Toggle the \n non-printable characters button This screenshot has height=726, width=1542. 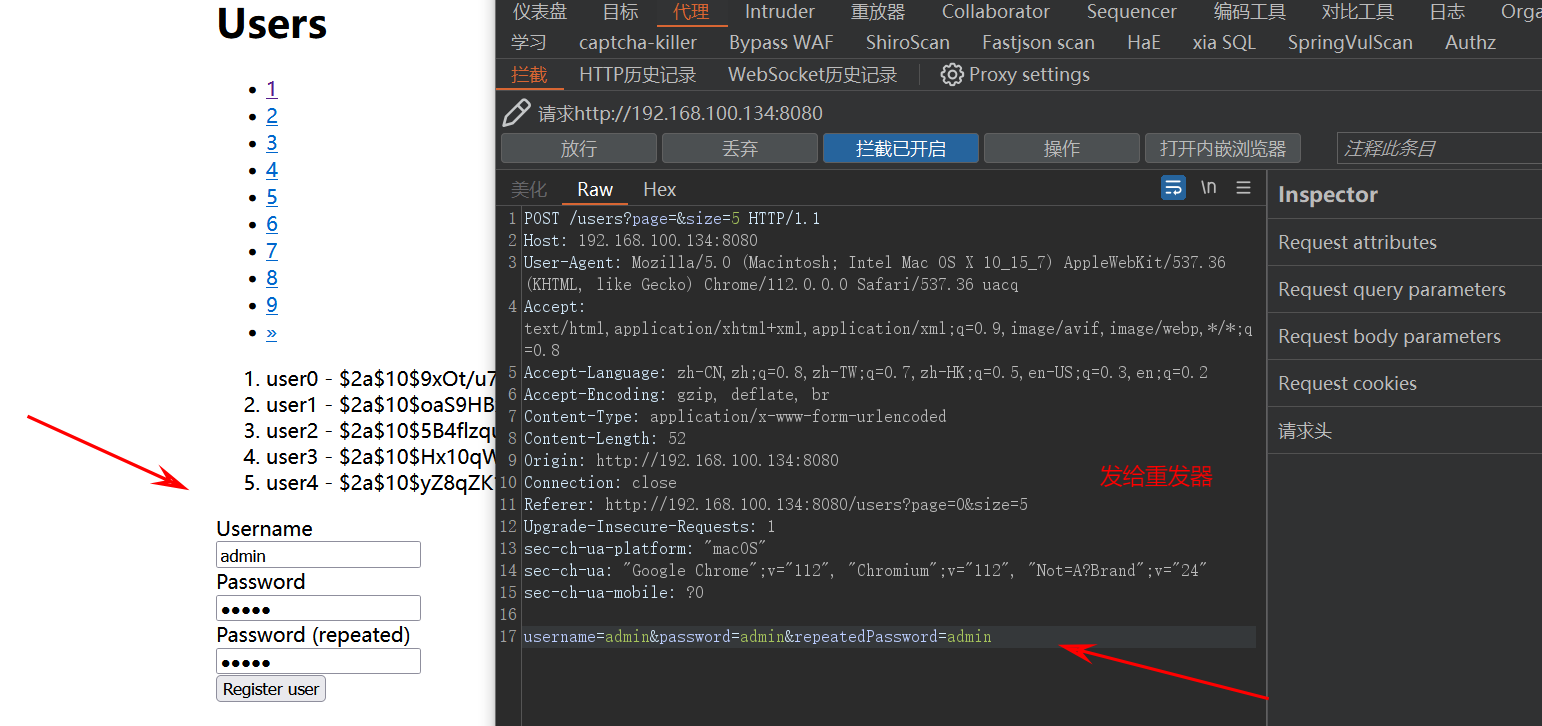point(1209,187)
